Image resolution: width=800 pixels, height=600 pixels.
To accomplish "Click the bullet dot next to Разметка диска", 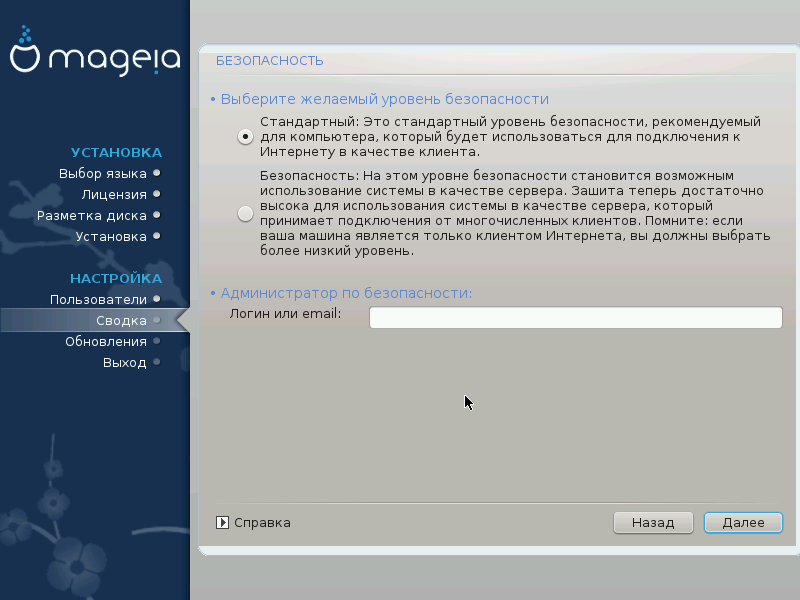I will [x=157, y=215].
